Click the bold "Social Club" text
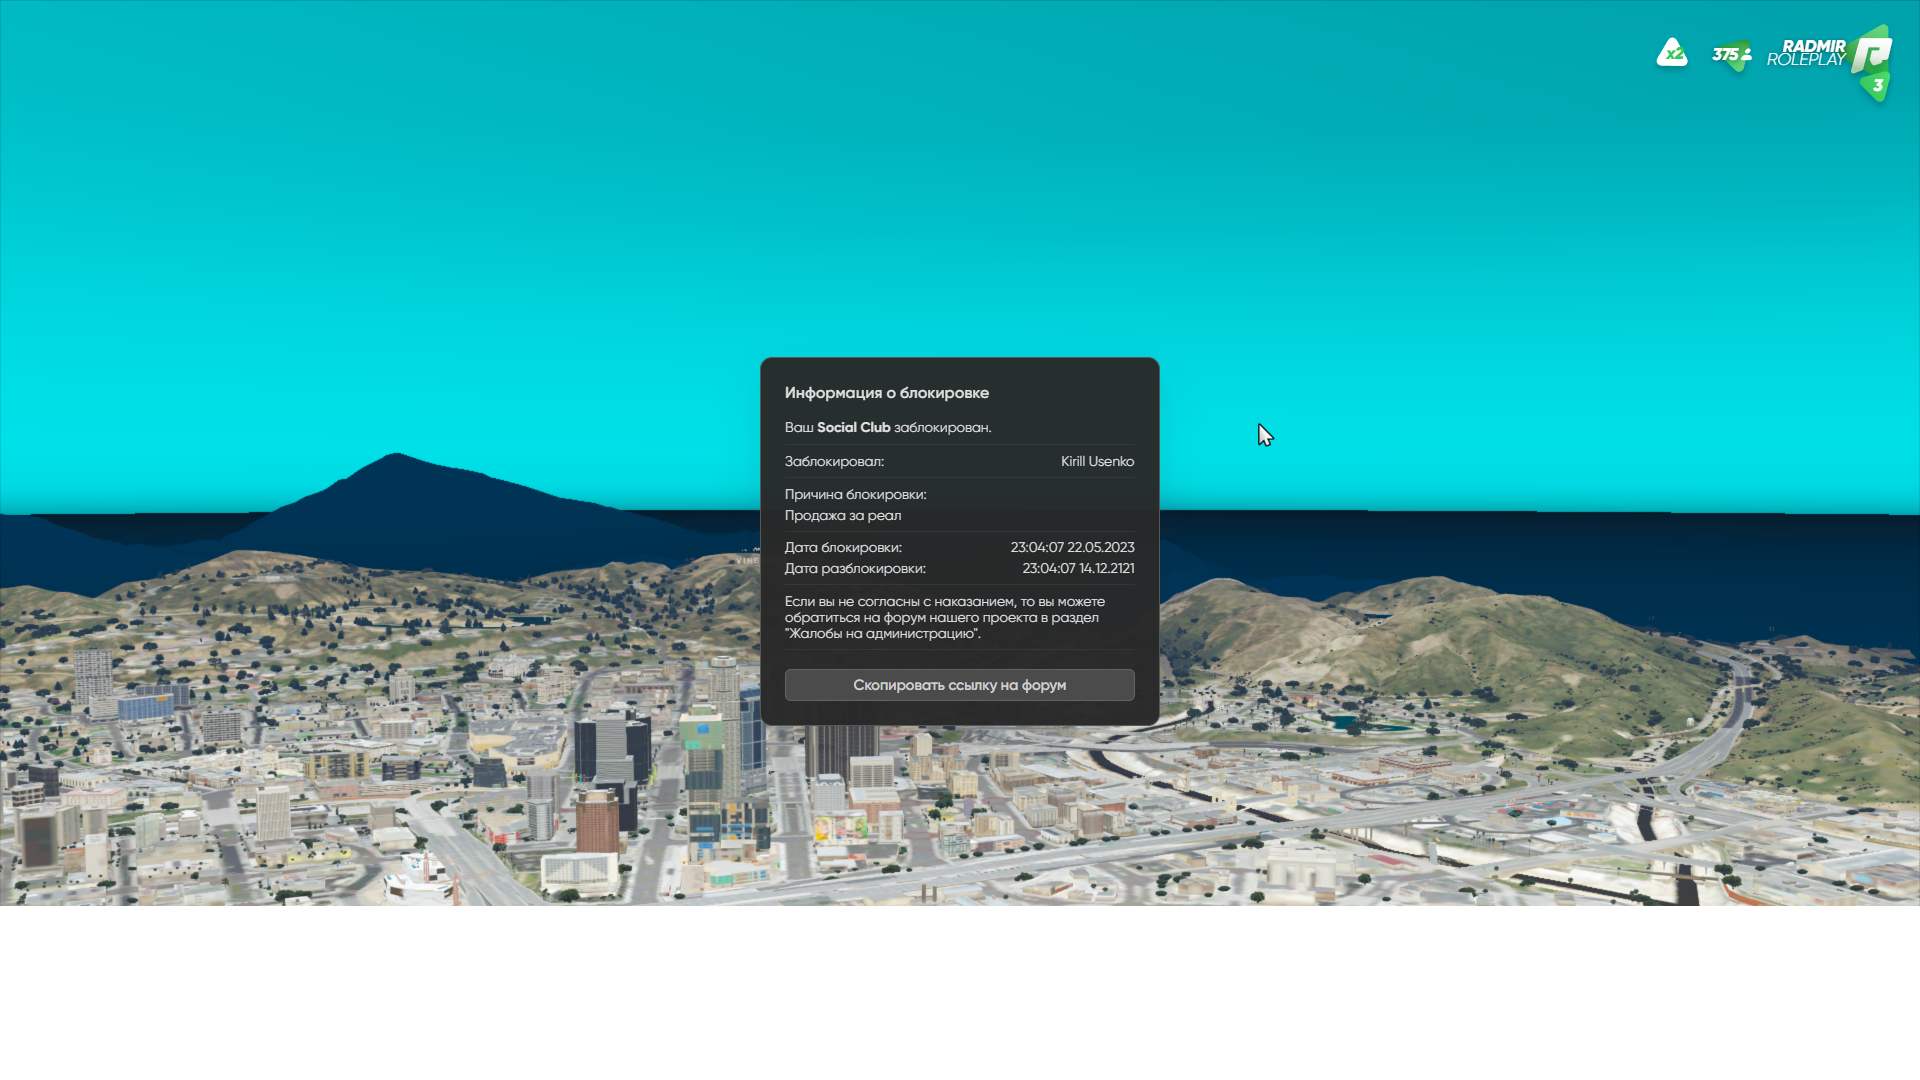This screenshot has width=1920, height=1080. [x=853, y=427]
